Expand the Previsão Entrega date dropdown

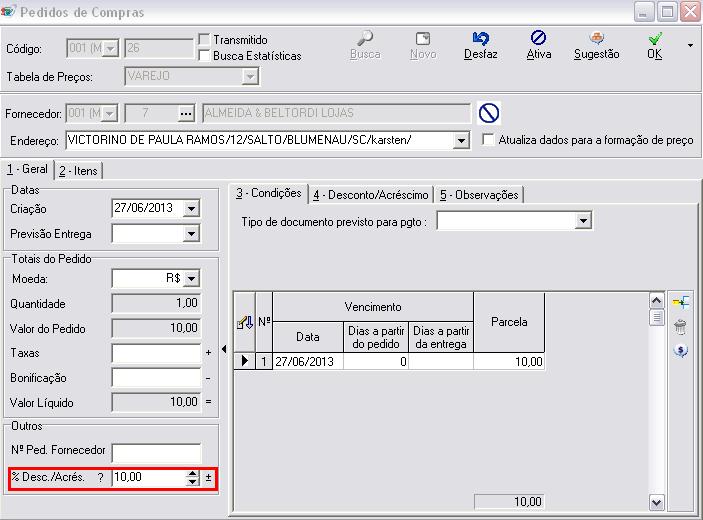(192, 234)
